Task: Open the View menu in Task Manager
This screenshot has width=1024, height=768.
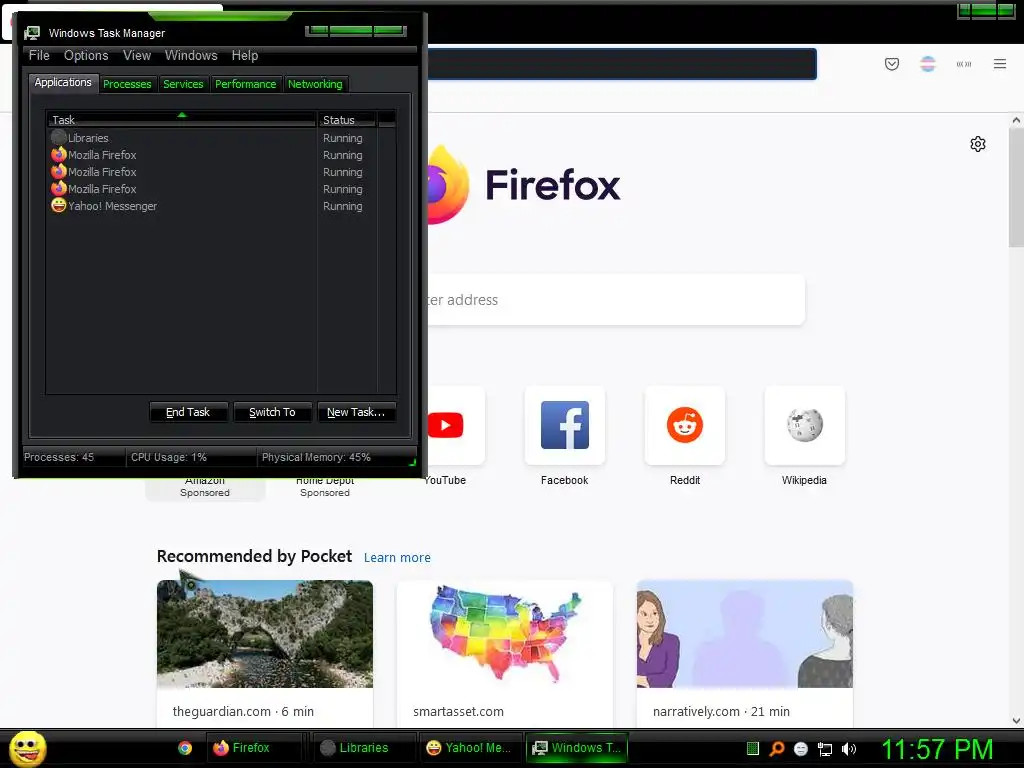Action: tap(136, 56)
